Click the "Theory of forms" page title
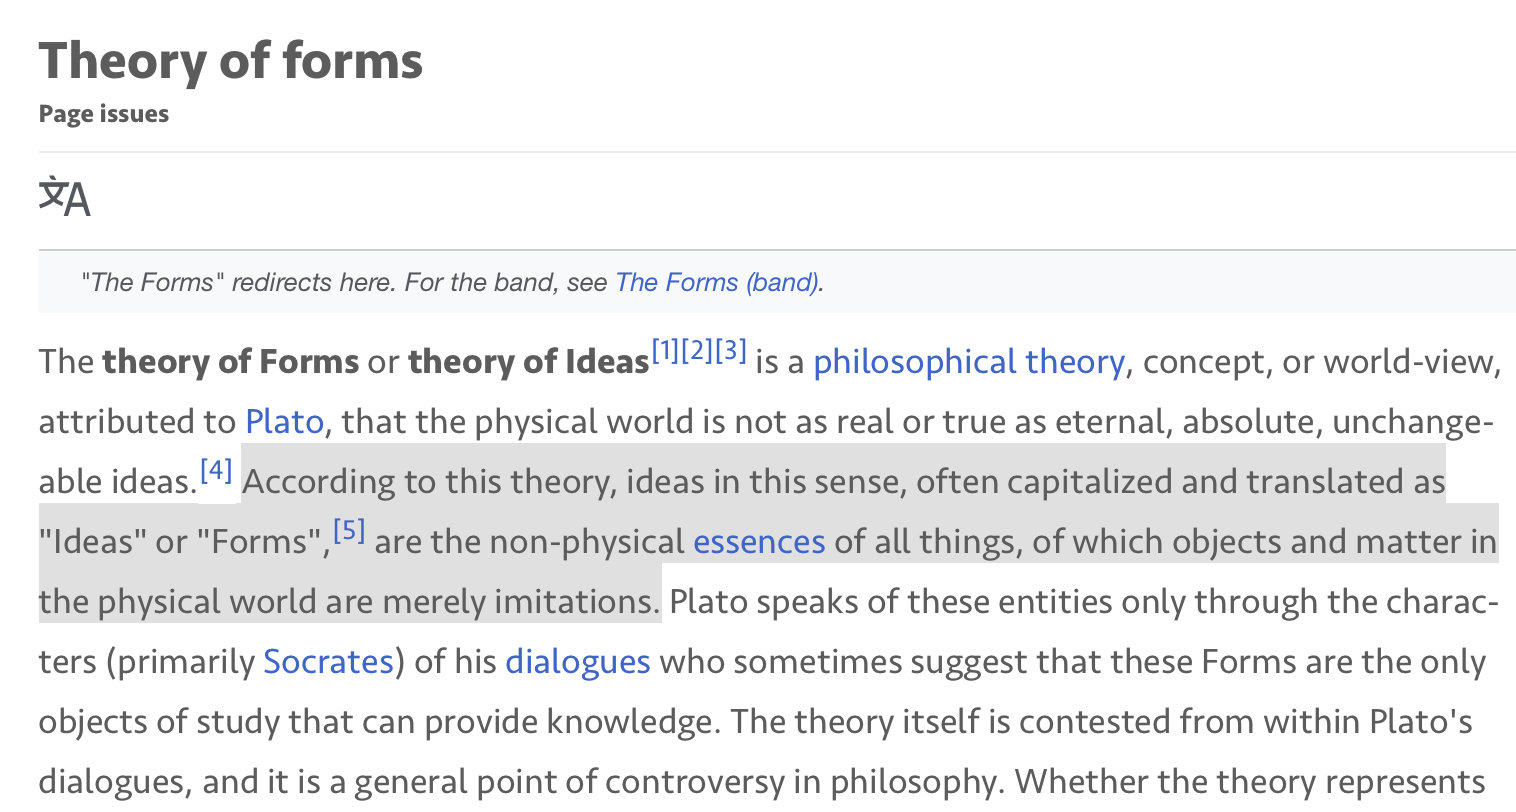The image size is (1516, 812). pyautogui.click(x=231, y=61)
